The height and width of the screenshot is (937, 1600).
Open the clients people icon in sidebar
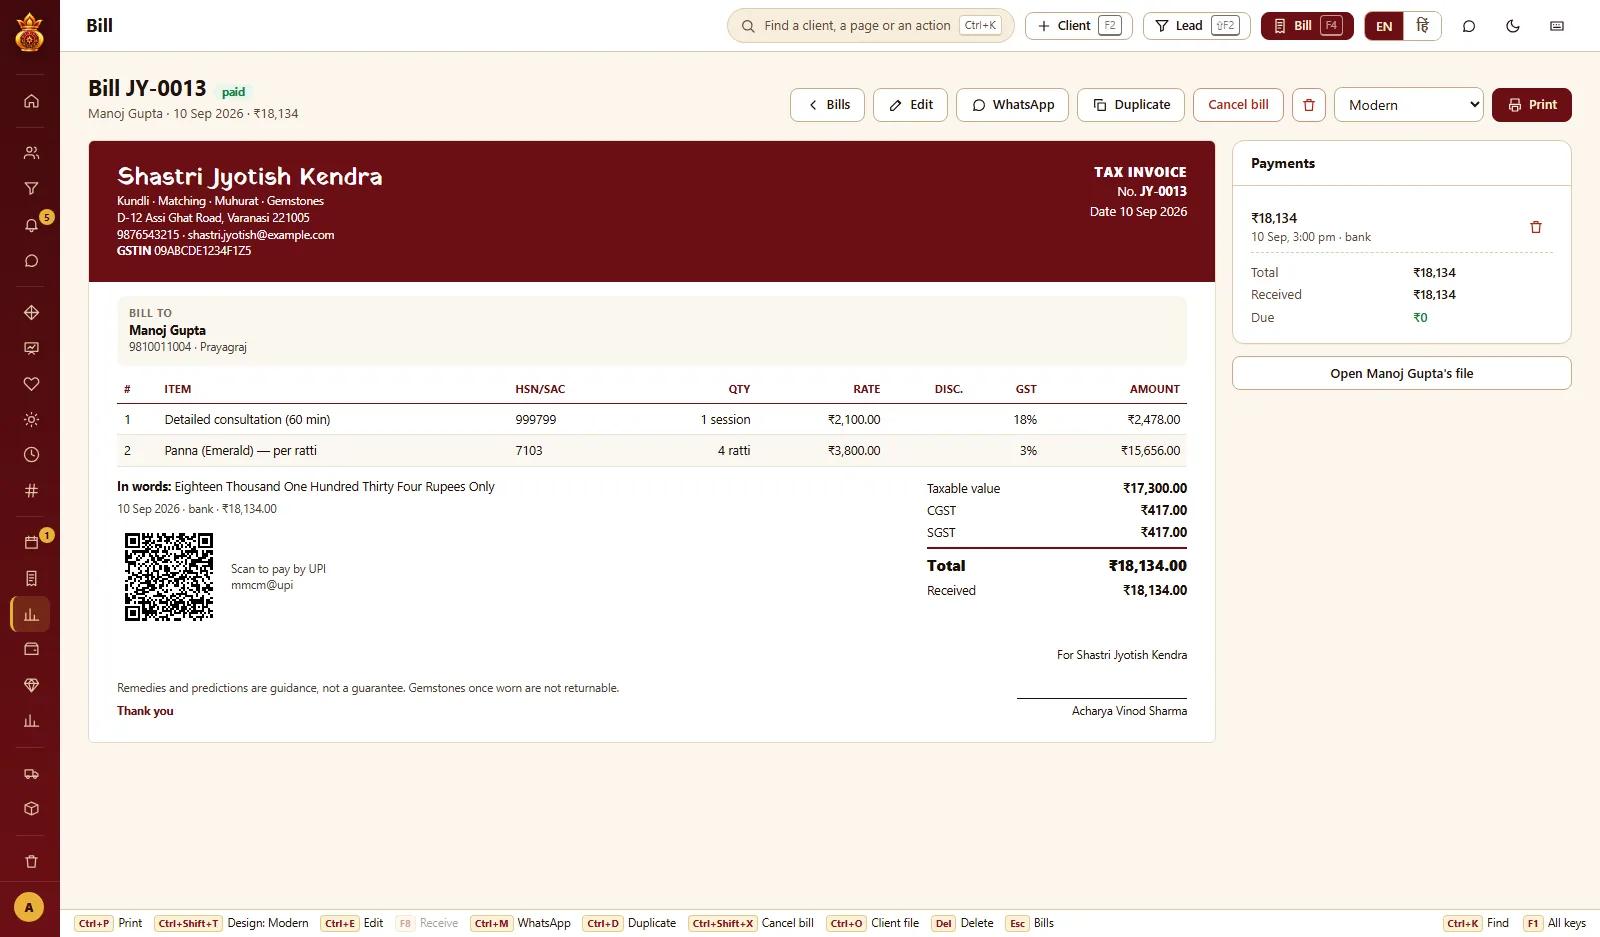(x=31, y=153)
